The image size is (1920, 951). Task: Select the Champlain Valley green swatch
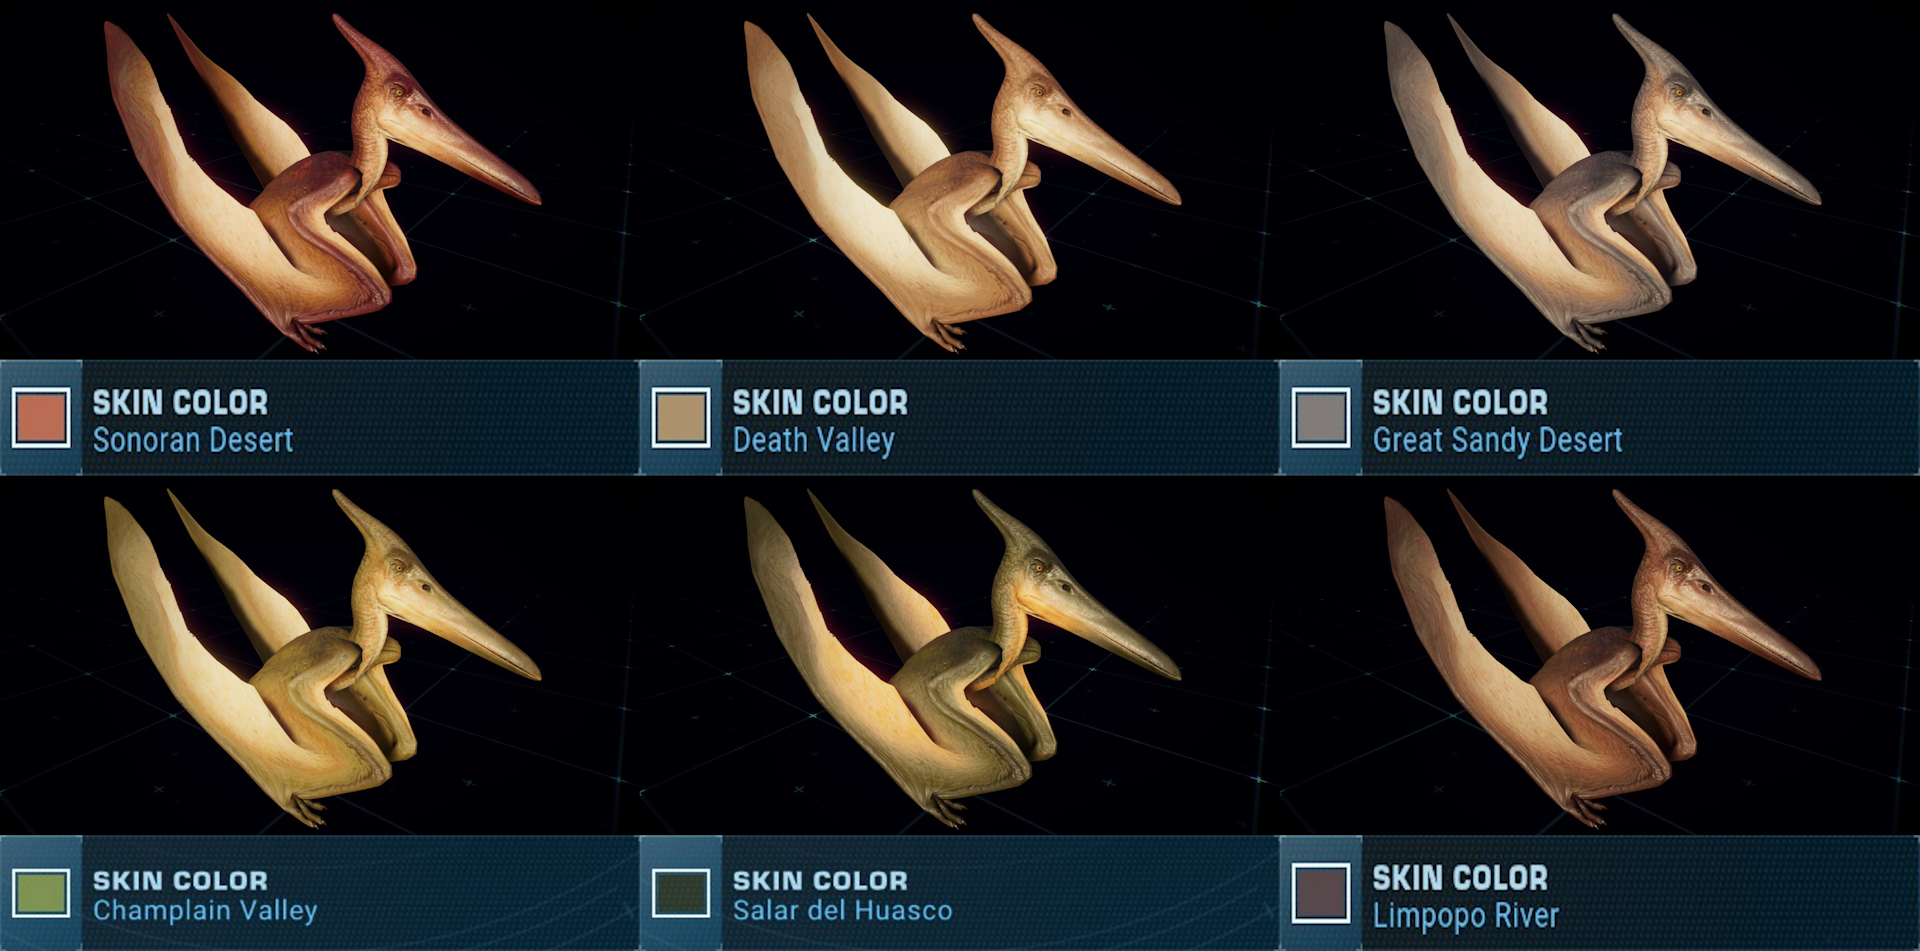41,893
